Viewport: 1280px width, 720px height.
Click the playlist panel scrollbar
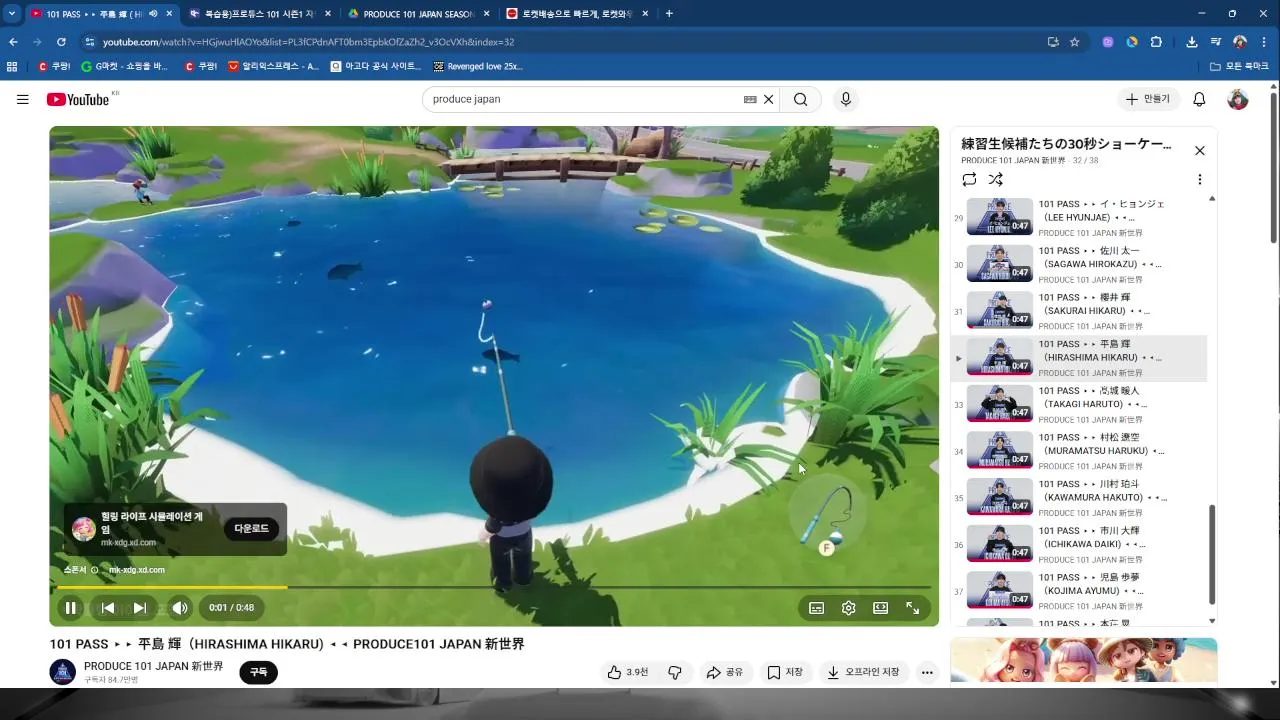[1213, 555]
